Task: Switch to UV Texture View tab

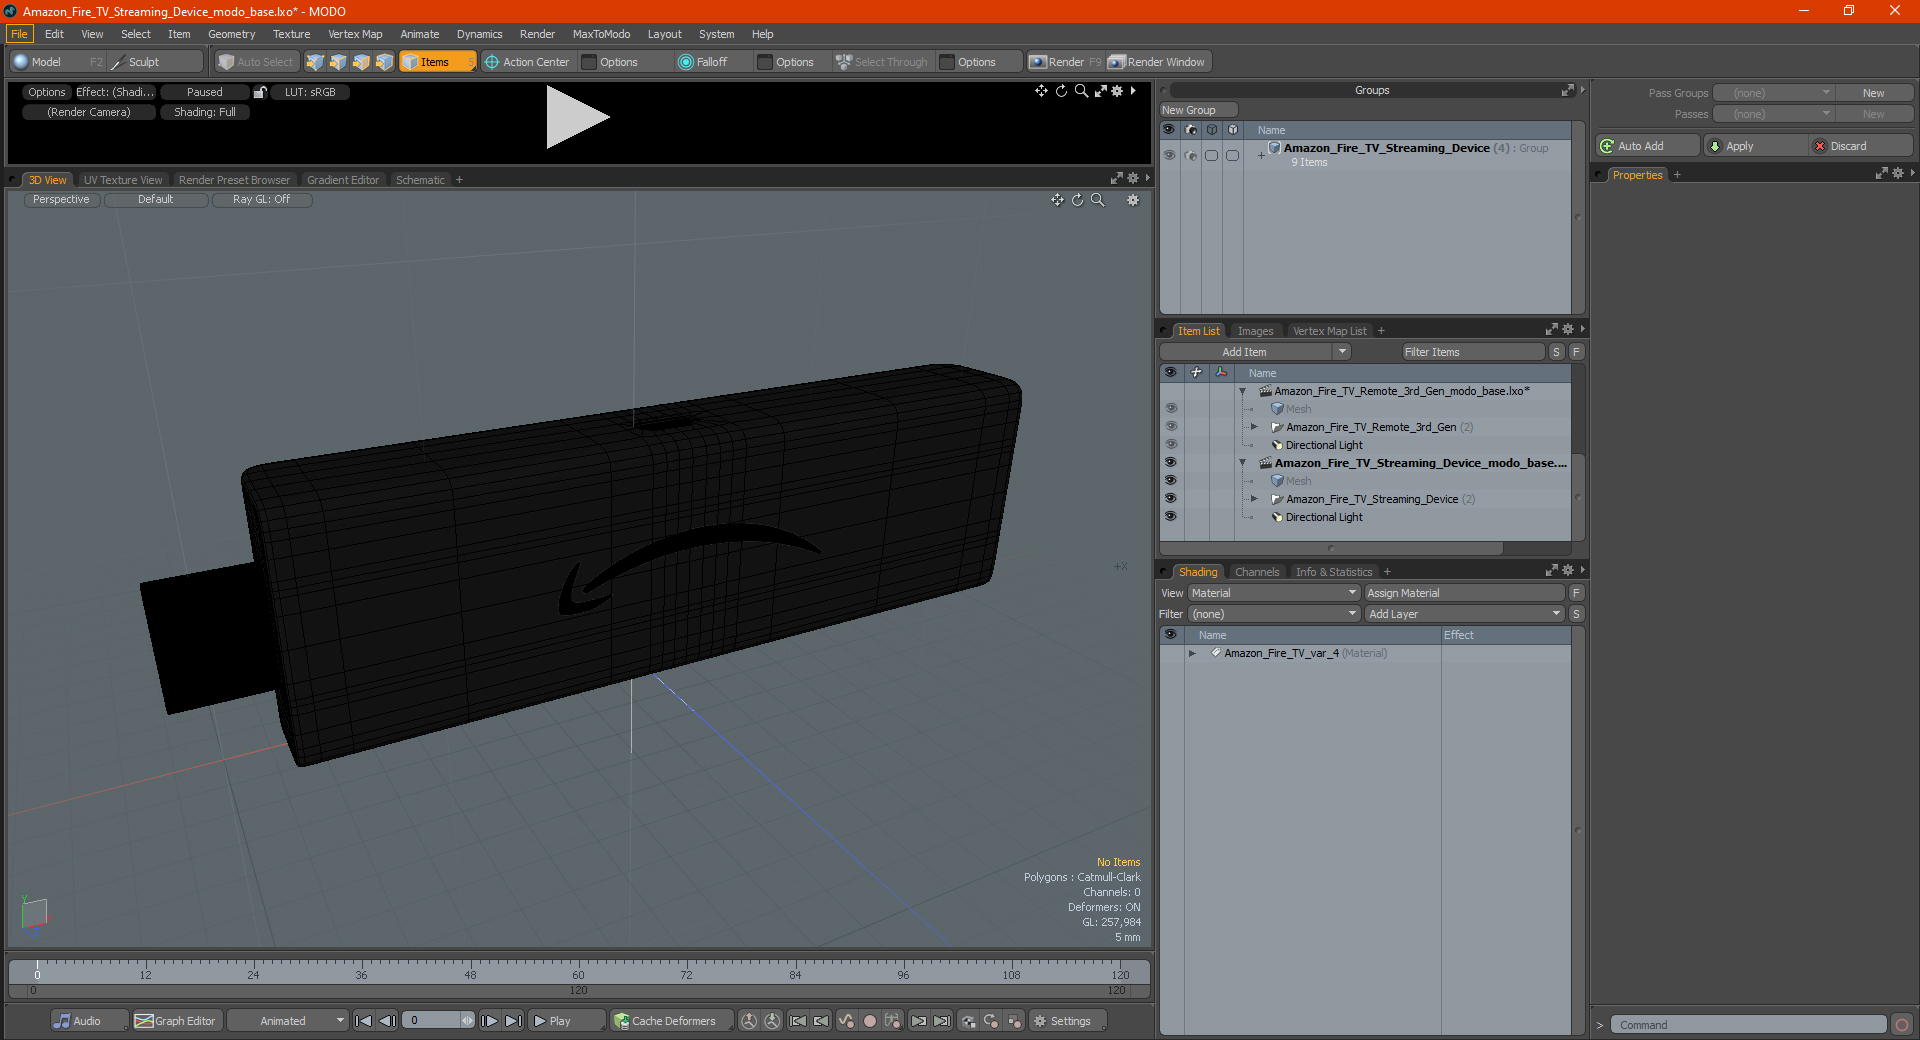Action: pyautogui.click(x=123, y=180)
